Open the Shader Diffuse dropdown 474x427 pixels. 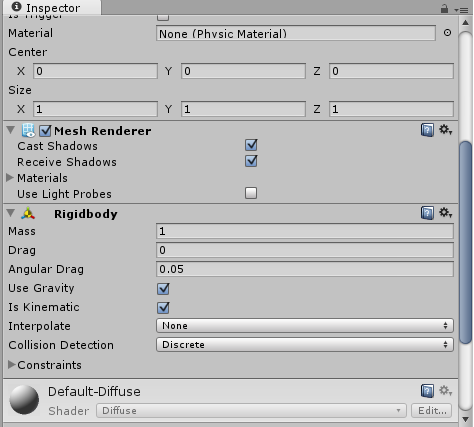point(251,410)
